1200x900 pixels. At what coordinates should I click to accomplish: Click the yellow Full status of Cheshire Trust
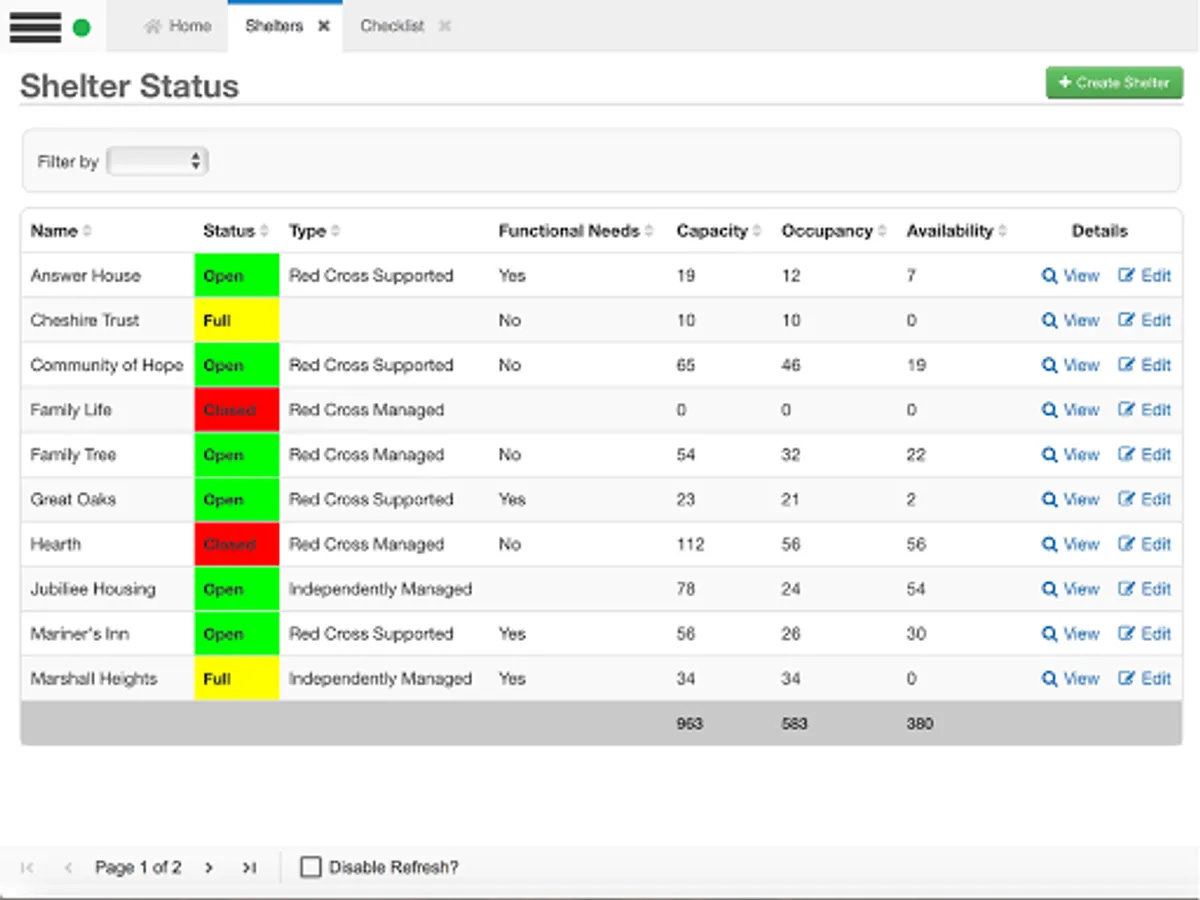pyautogui.click(x=236, y=321)
